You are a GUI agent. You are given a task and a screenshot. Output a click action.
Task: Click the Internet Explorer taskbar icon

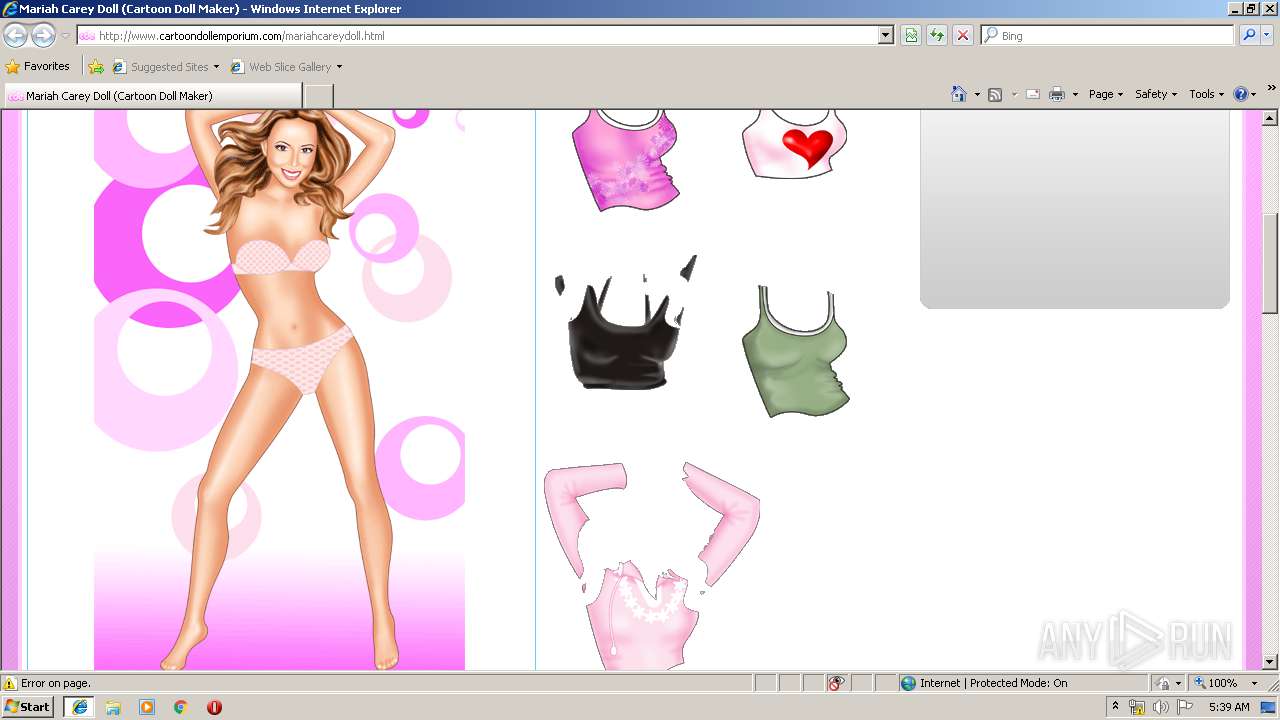point(80,707)
